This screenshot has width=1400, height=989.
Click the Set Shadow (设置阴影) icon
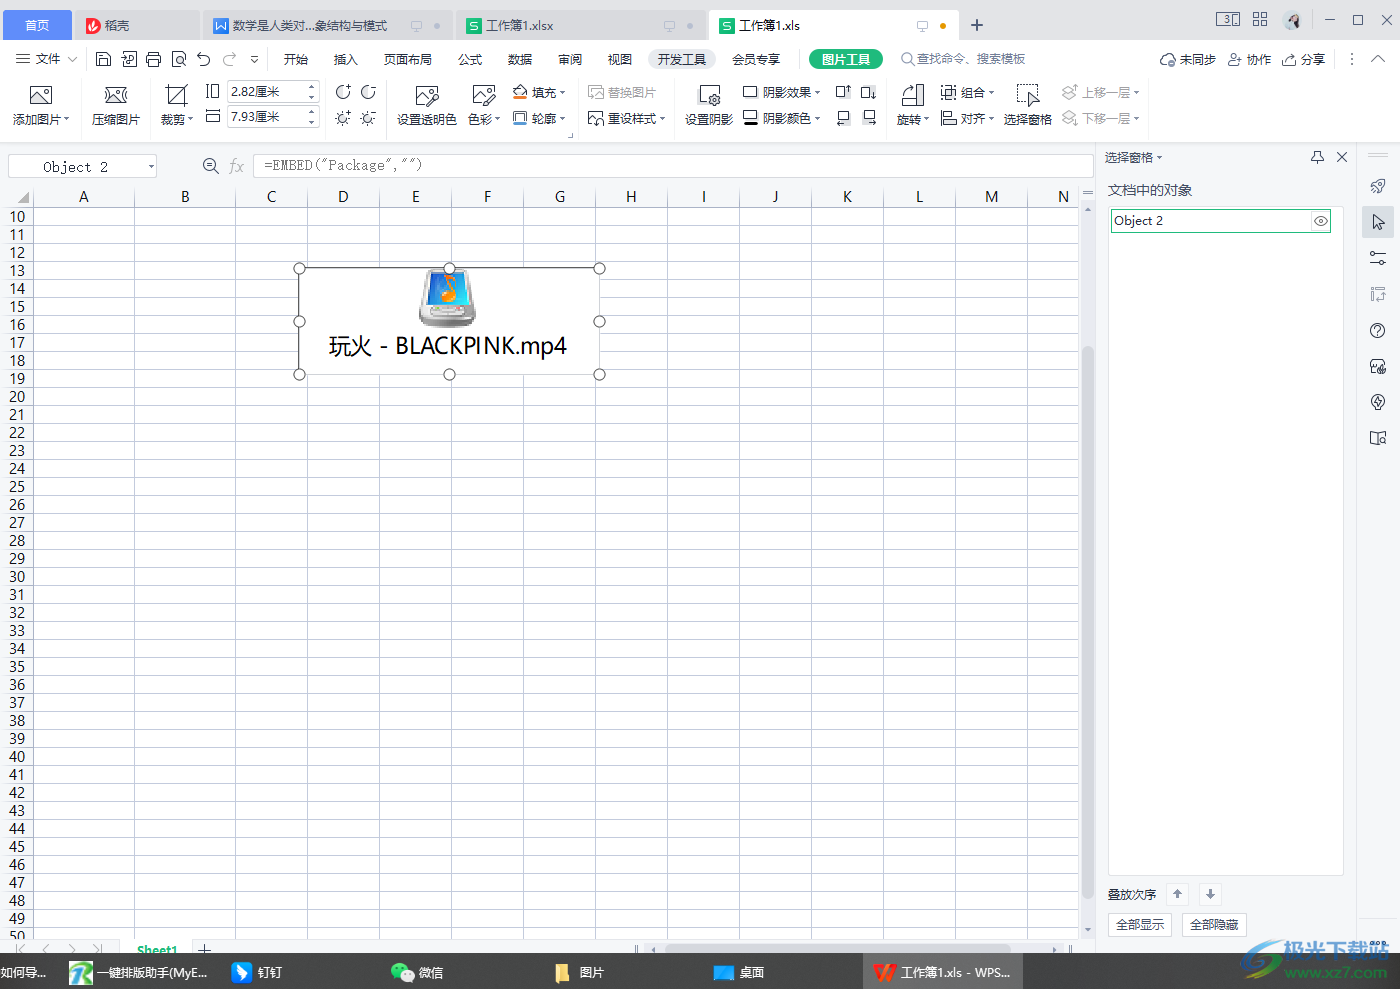tap(709, 95)
